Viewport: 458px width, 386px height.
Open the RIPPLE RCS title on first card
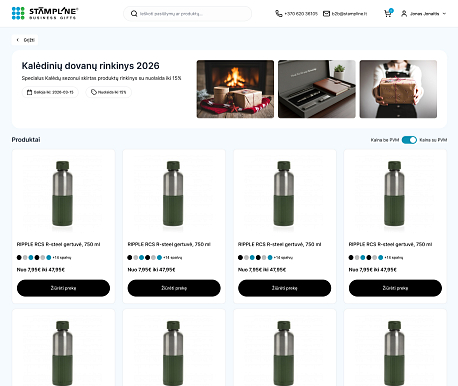(58, 244)
